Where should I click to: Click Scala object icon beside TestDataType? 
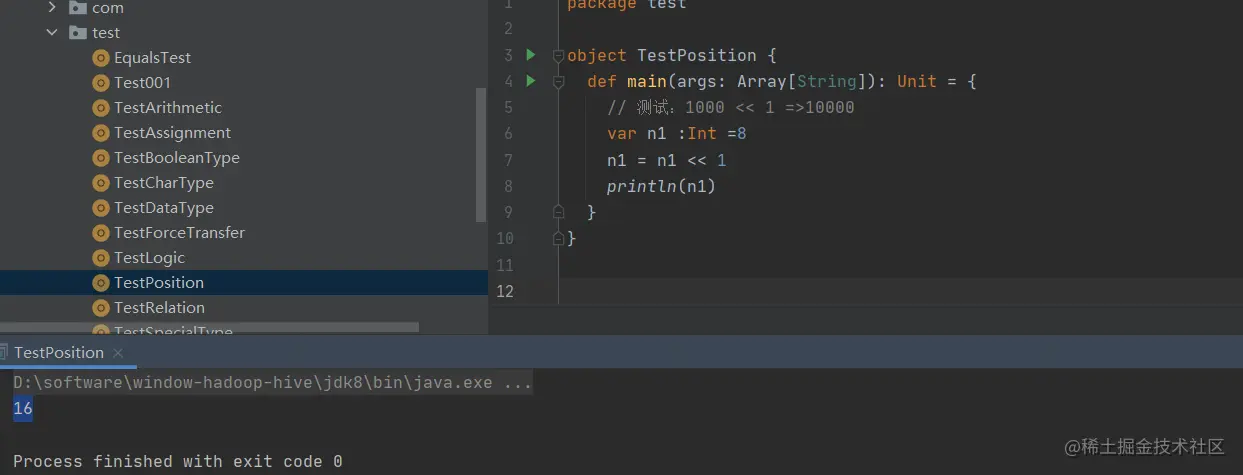click(100, 208)
